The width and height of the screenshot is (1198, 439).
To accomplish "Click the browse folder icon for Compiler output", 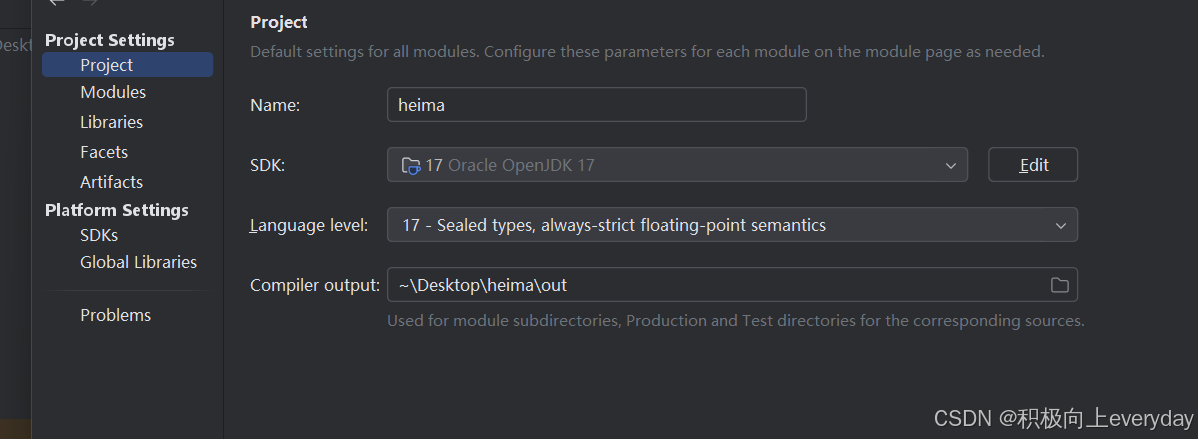I will click(x=1059, y=286).
